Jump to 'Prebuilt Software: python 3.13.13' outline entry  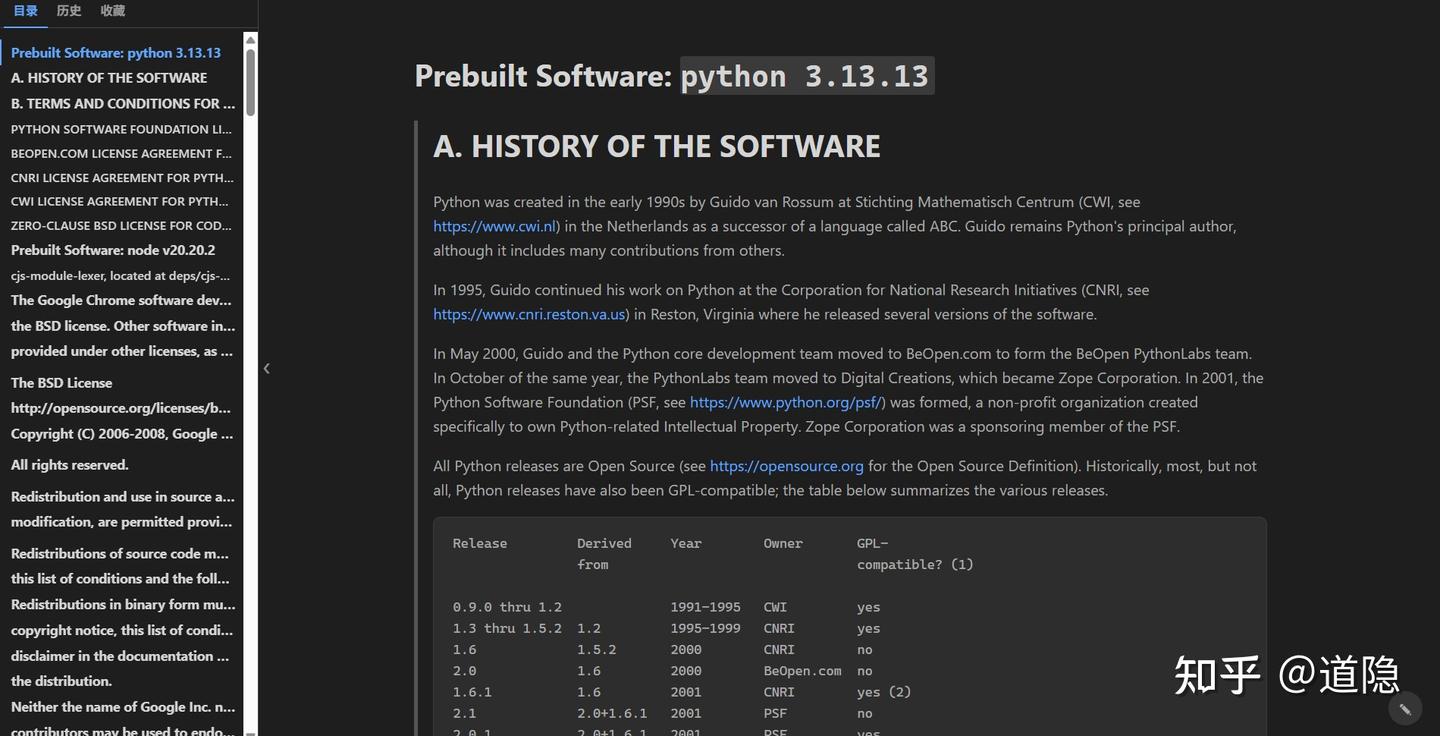[x=116, y=53]
